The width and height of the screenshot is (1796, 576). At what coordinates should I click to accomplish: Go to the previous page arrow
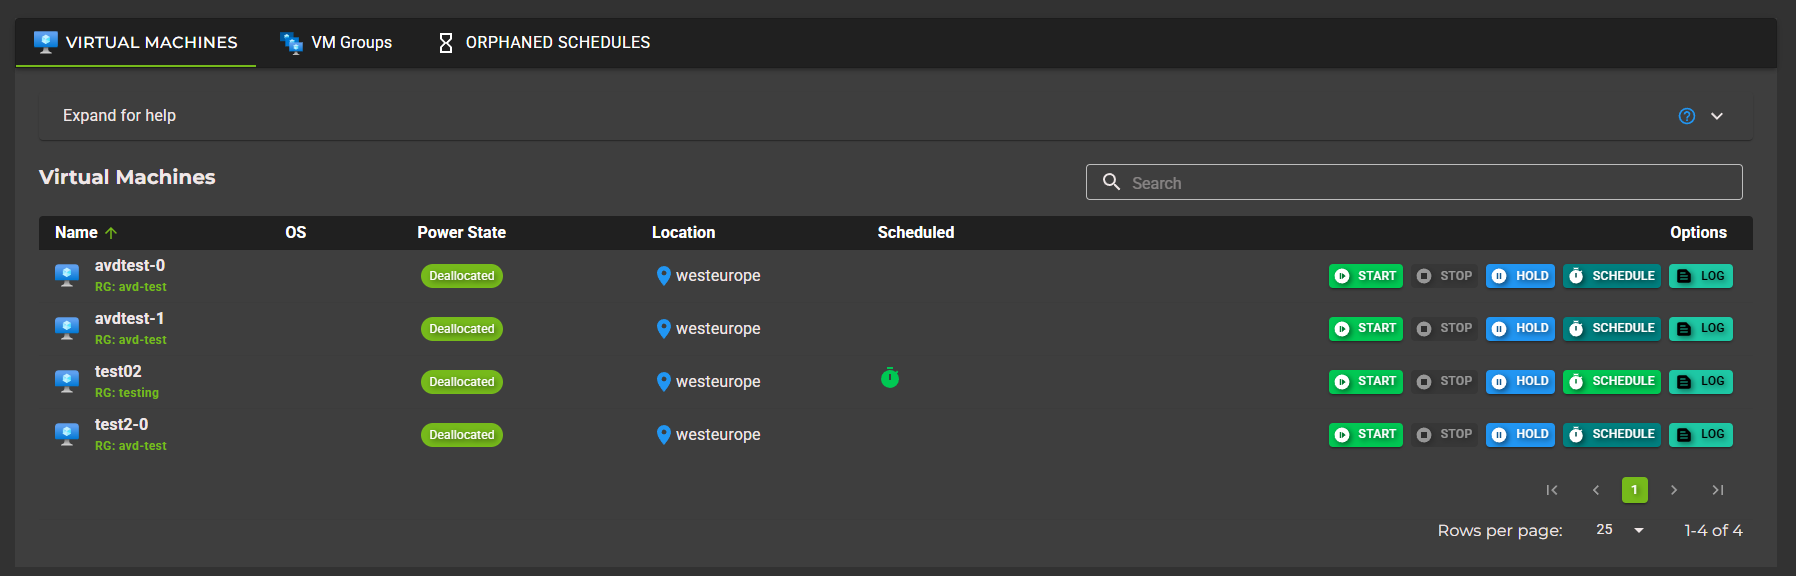pyautogui.click(x=1596, y=490)
